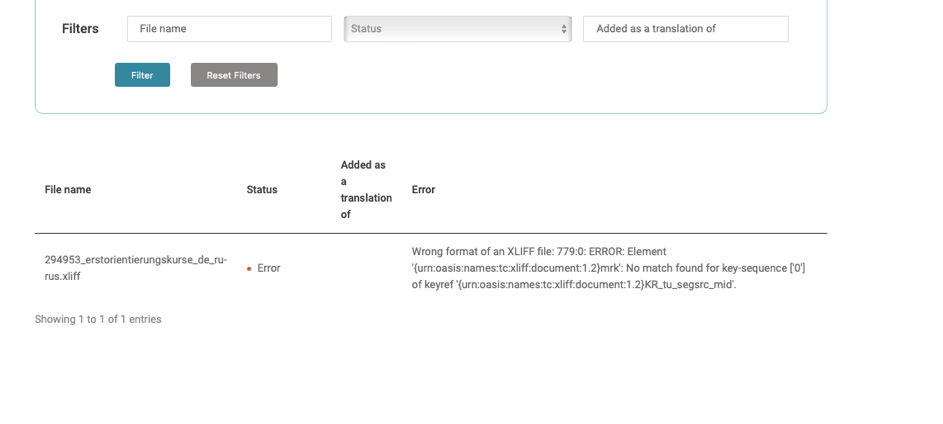Sort by Status column header

[262, 189]
